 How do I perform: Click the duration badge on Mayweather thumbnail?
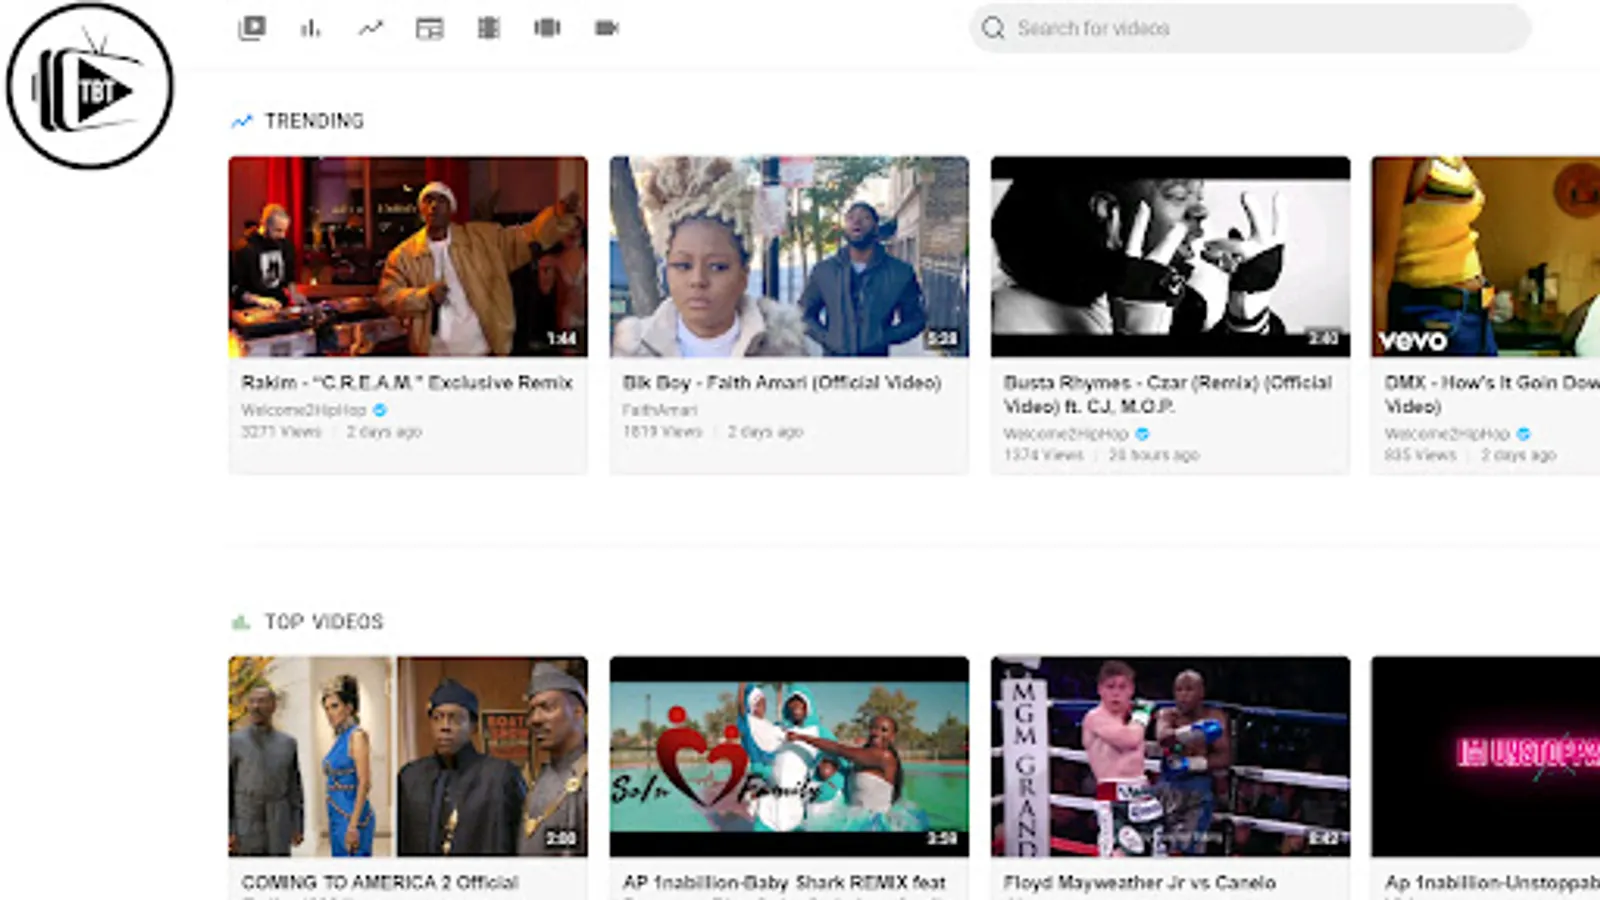point(1323,839)
